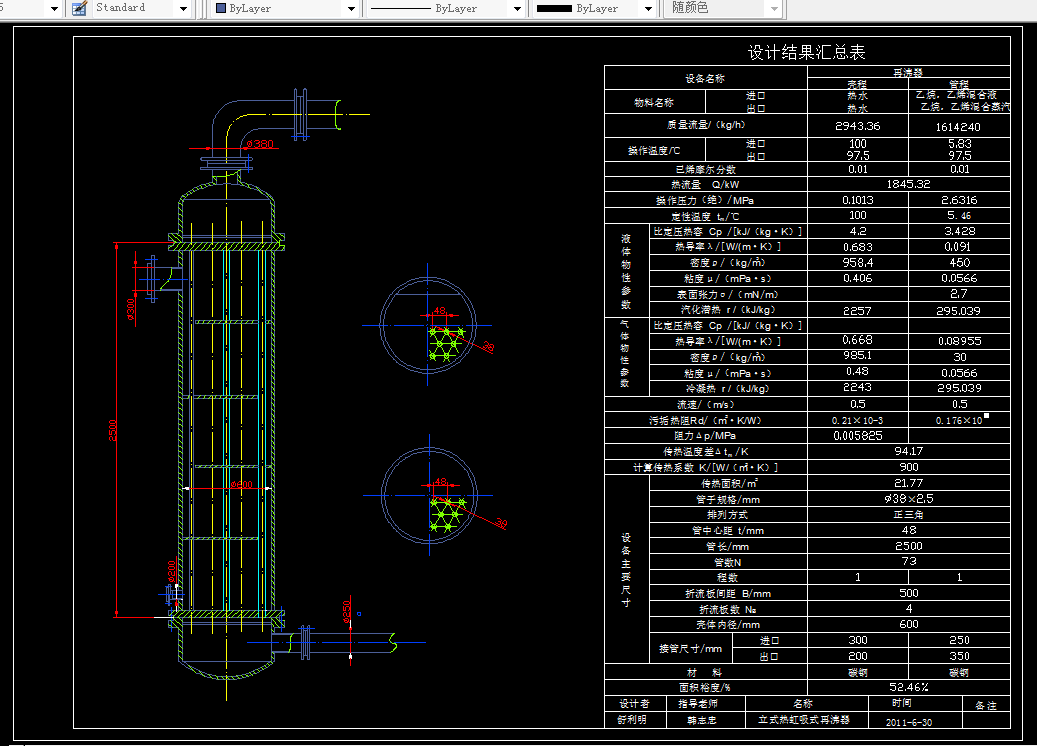Click the lower tube layout circle
The image size is (1037, 746).
pyautogui.click(x=429, y=495)
